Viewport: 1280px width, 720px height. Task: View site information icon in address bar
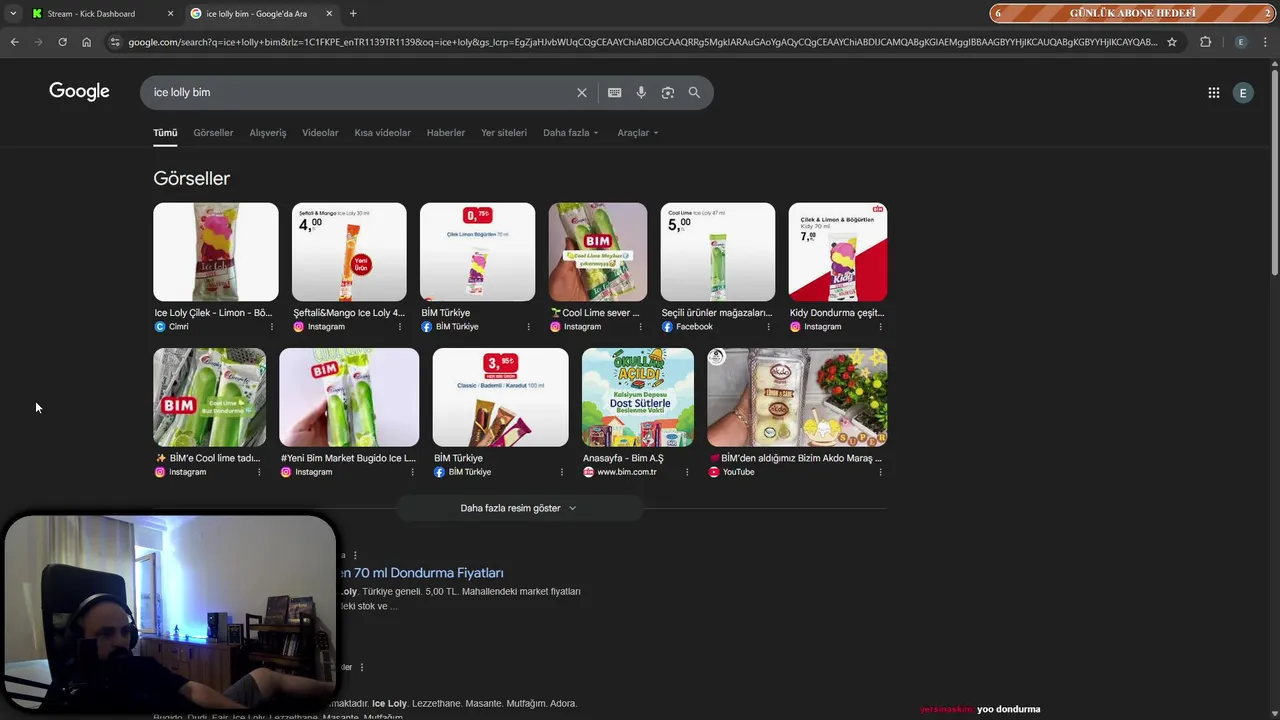coord(115,42)
